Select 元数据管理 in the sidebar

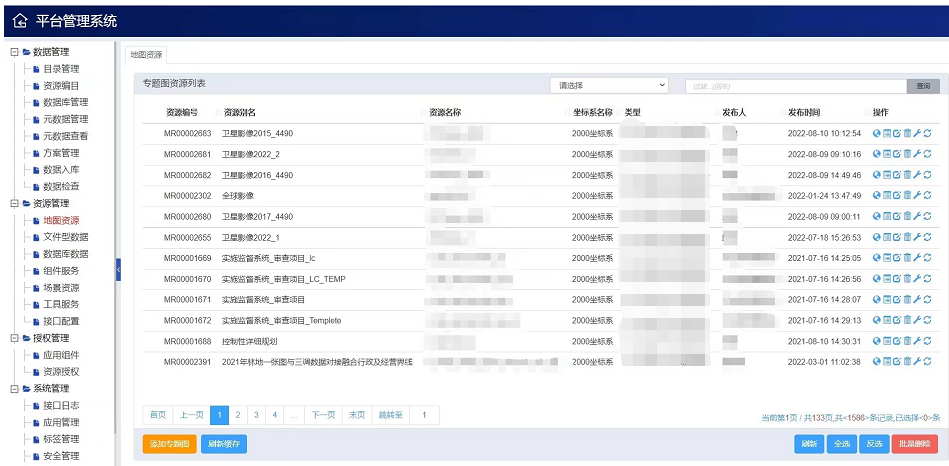pyautogui.click(x=65, y=119)
